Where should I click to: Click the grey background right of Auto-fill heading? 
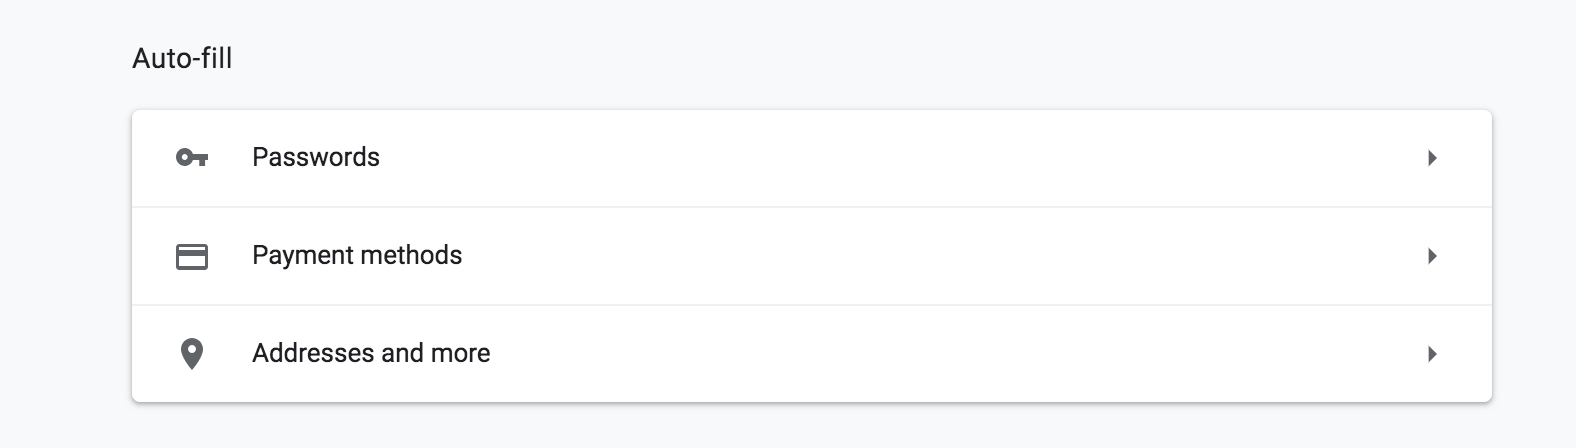[800, 59]
